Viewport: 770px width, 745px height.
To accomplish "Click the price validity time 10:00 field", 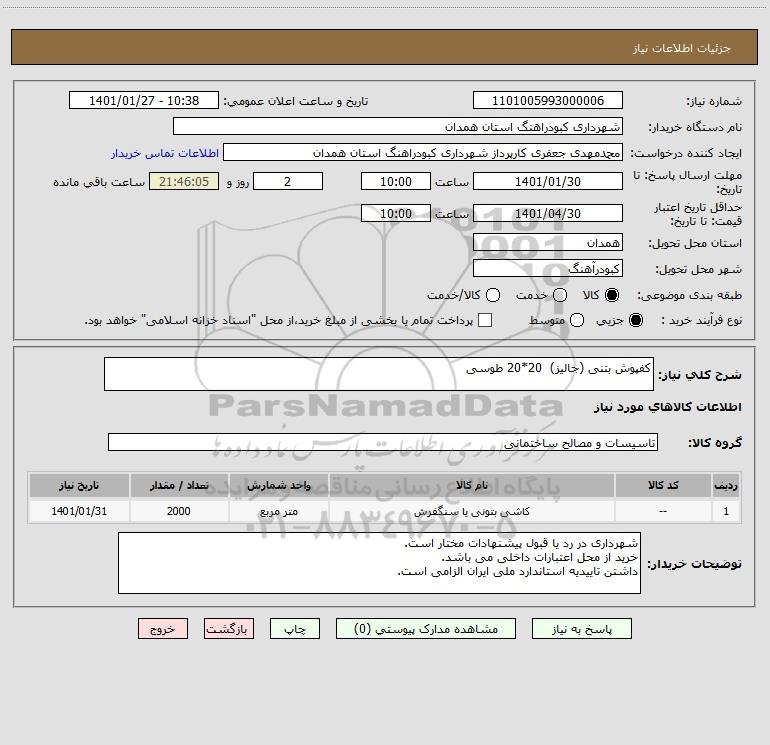I will tap(396, 213).
